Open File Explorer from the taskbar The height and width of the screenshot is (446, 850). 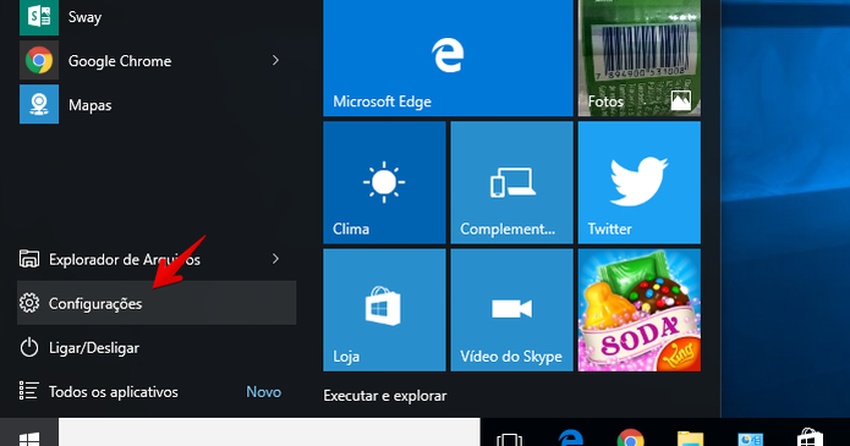click(690, 439)
